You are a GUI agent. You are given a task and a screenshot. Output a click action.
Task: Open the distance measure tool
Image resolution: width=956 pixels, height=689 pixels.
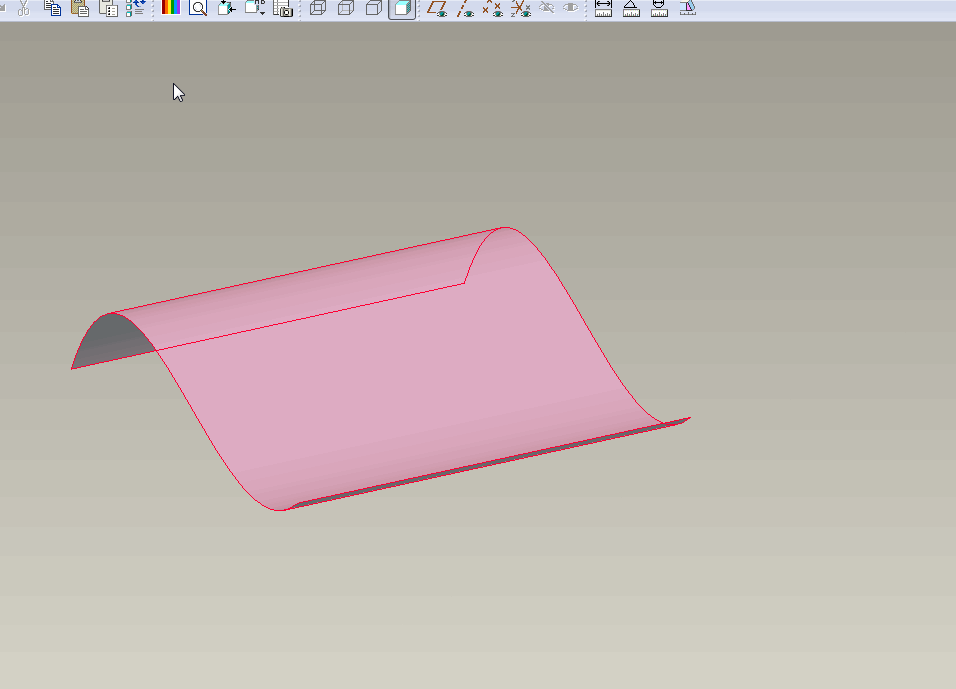click(603, 8)
